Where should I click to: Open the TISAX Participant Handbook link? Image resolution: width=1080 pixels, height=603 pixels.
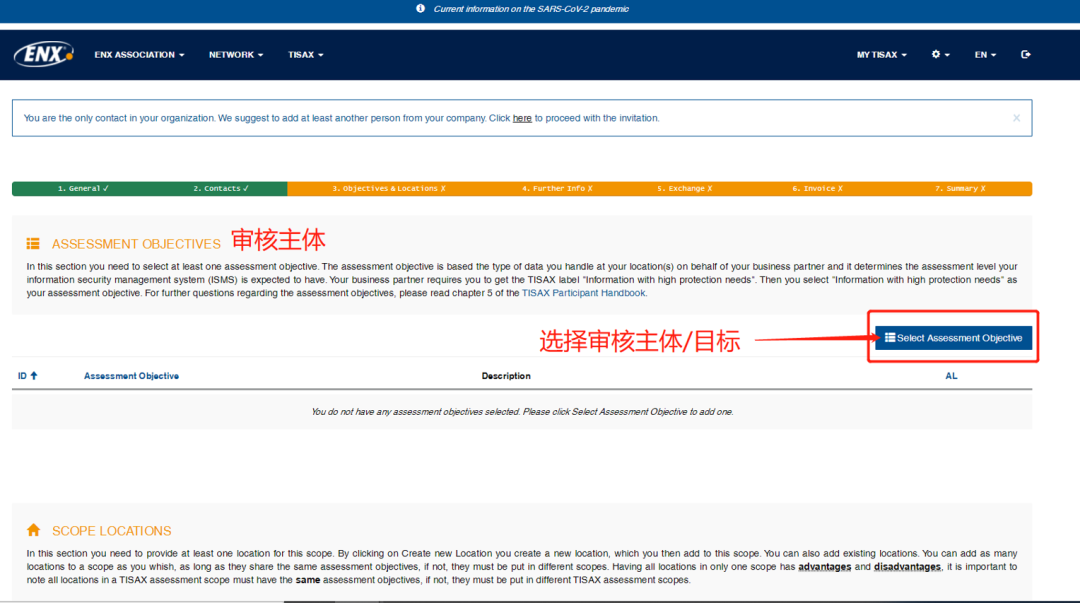[x=583, y=293]
